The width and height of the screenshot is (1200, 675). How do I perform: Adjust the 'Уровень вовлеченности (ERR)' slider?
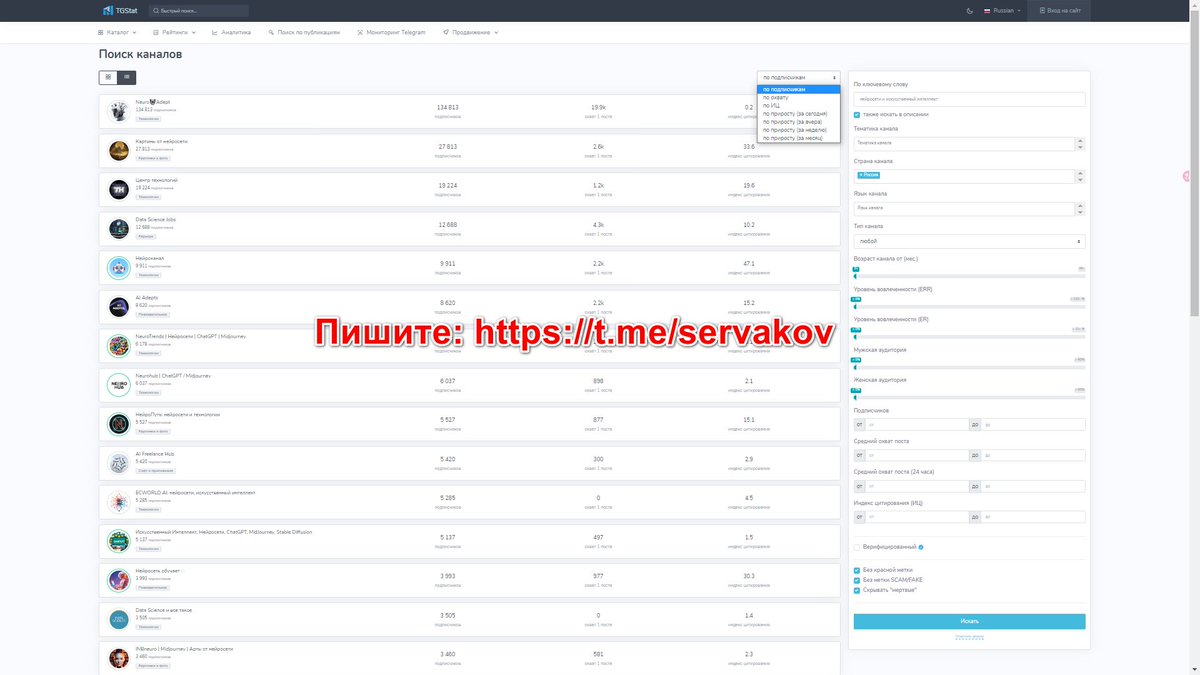(x=856, y=305)
